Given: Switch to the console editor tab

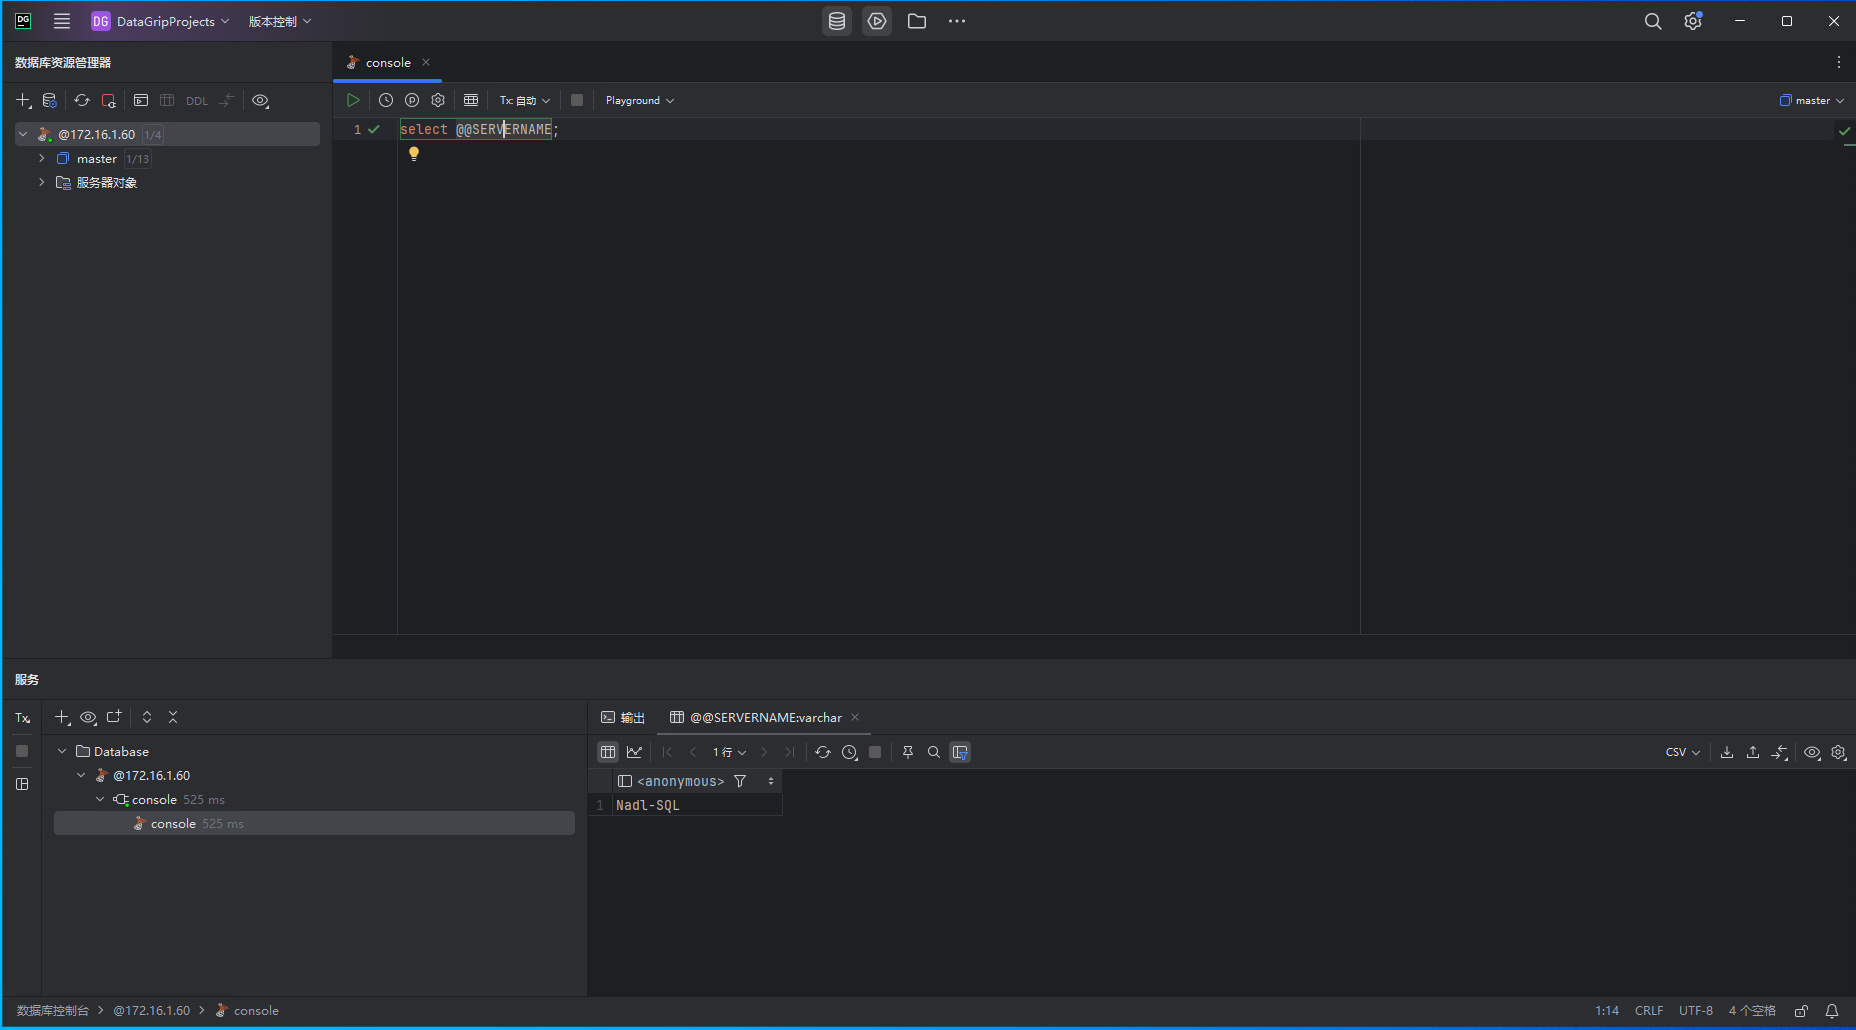Looking at the screenshot, I should (388, 62).
